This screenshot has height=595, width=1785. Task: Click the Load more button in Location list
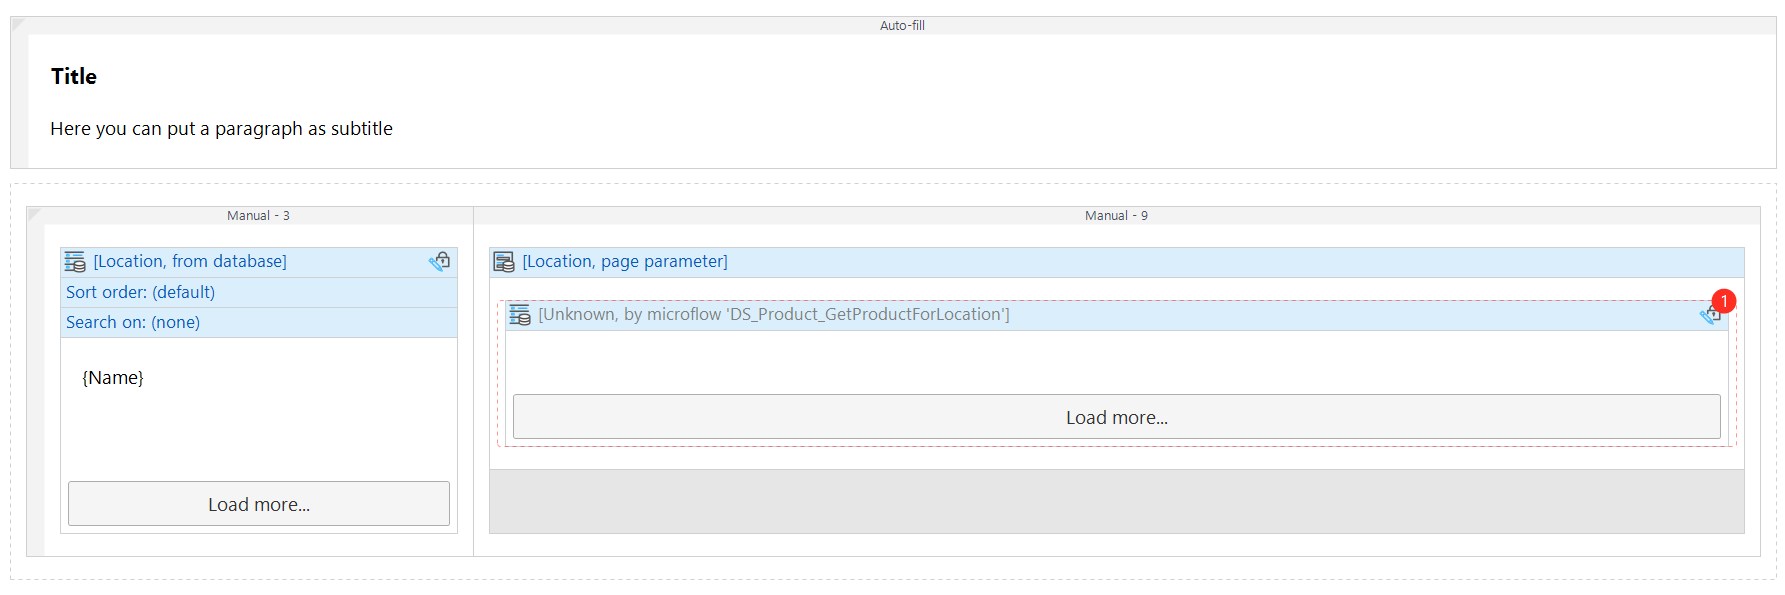259,504
